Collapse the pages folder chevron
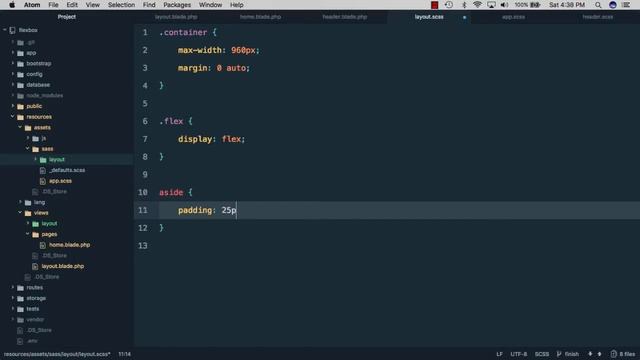Screen dimensions: 640x360 [x=28, y=234]
